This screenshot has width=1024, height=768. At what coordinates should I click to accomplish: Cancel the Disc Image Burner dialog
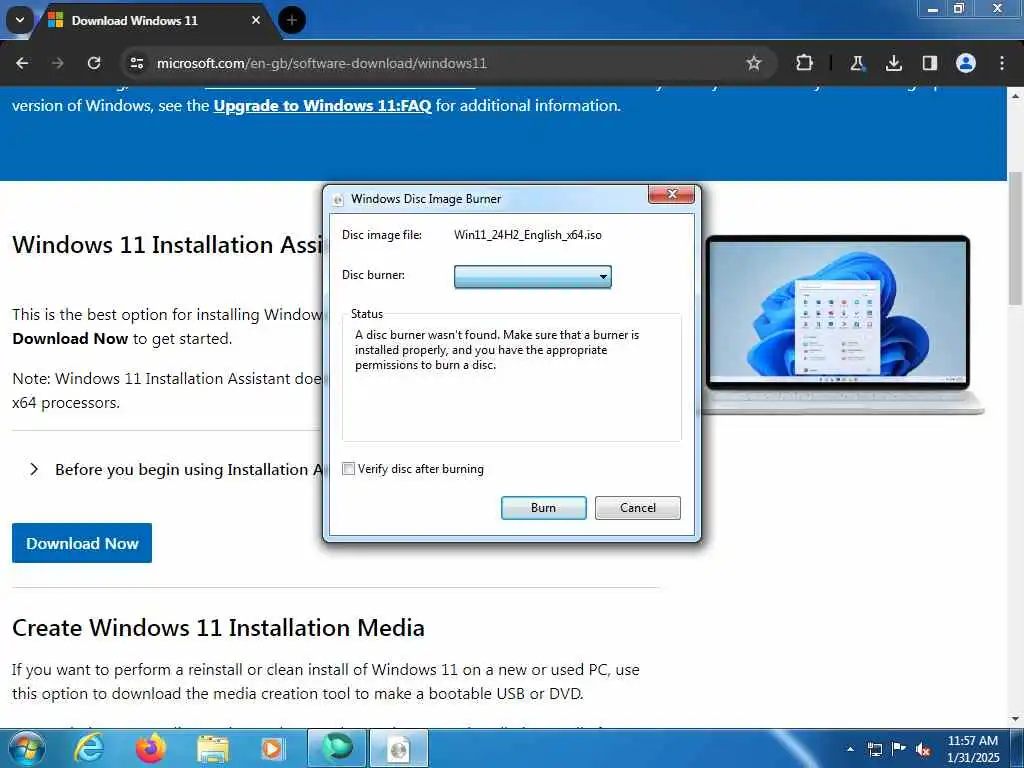point(637,507)
